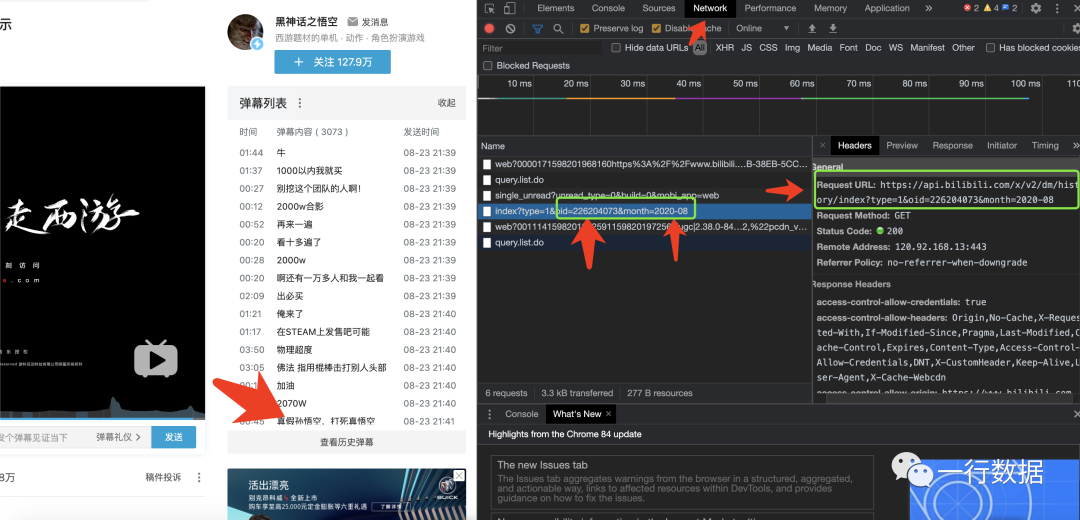Open the Response tab of the request

953,145
